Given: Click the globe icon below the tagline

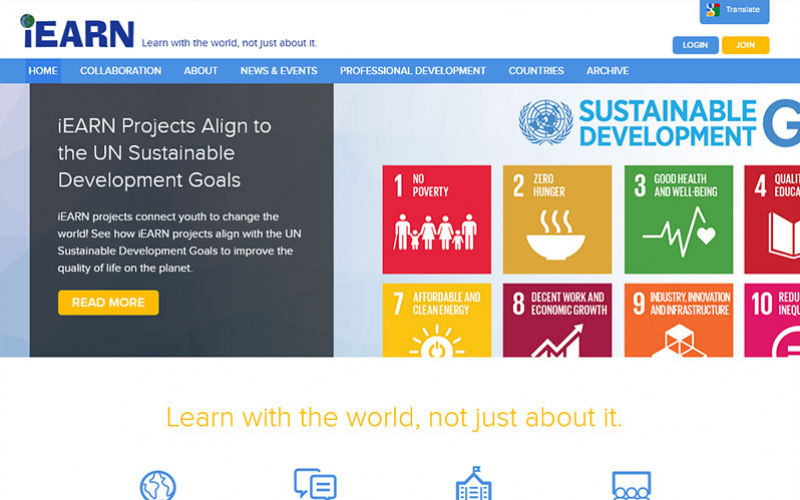Looking at the screenshot, I should point(158,485).
